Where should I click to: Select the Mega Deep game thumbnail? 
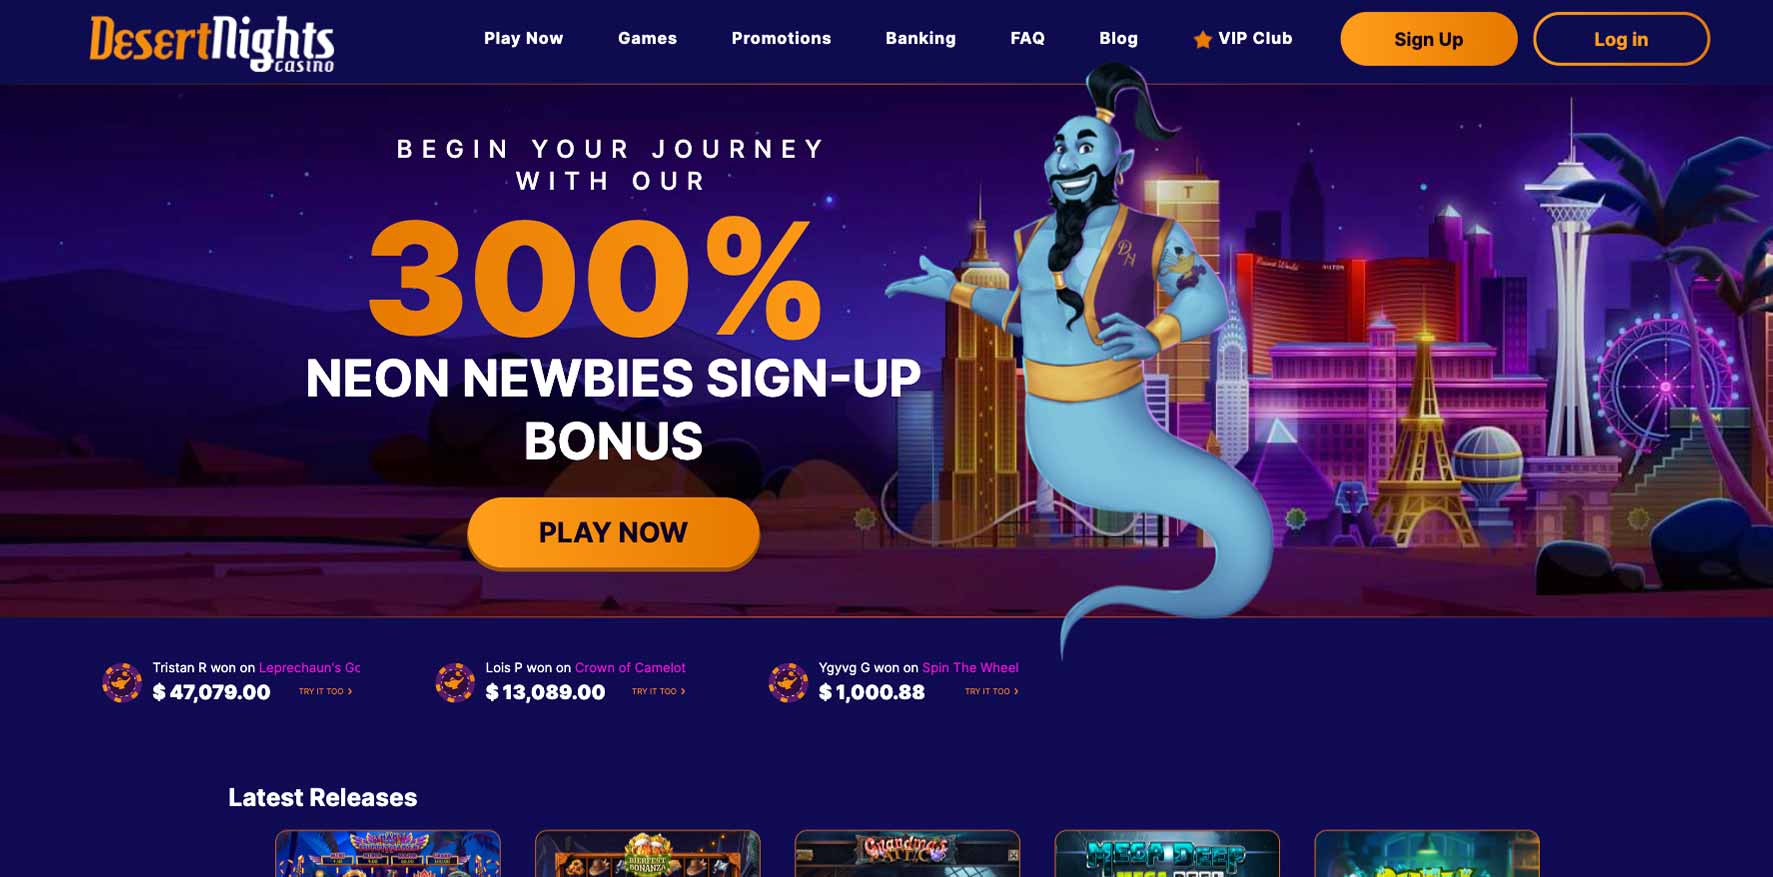[x=1167, y=853]
